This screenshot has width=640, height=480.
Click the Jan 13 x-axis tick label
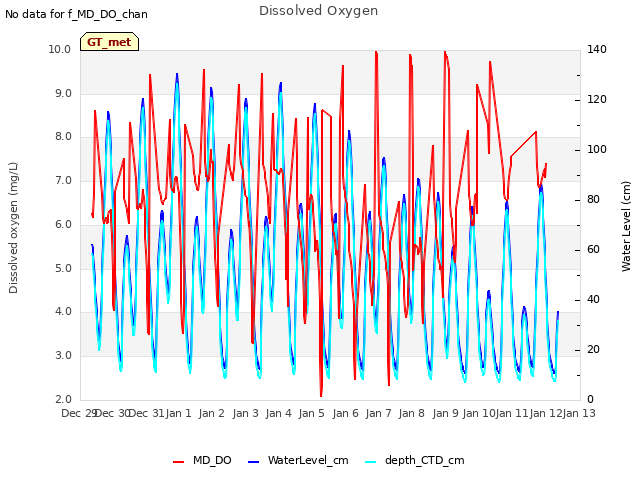[x=579, y=413]
